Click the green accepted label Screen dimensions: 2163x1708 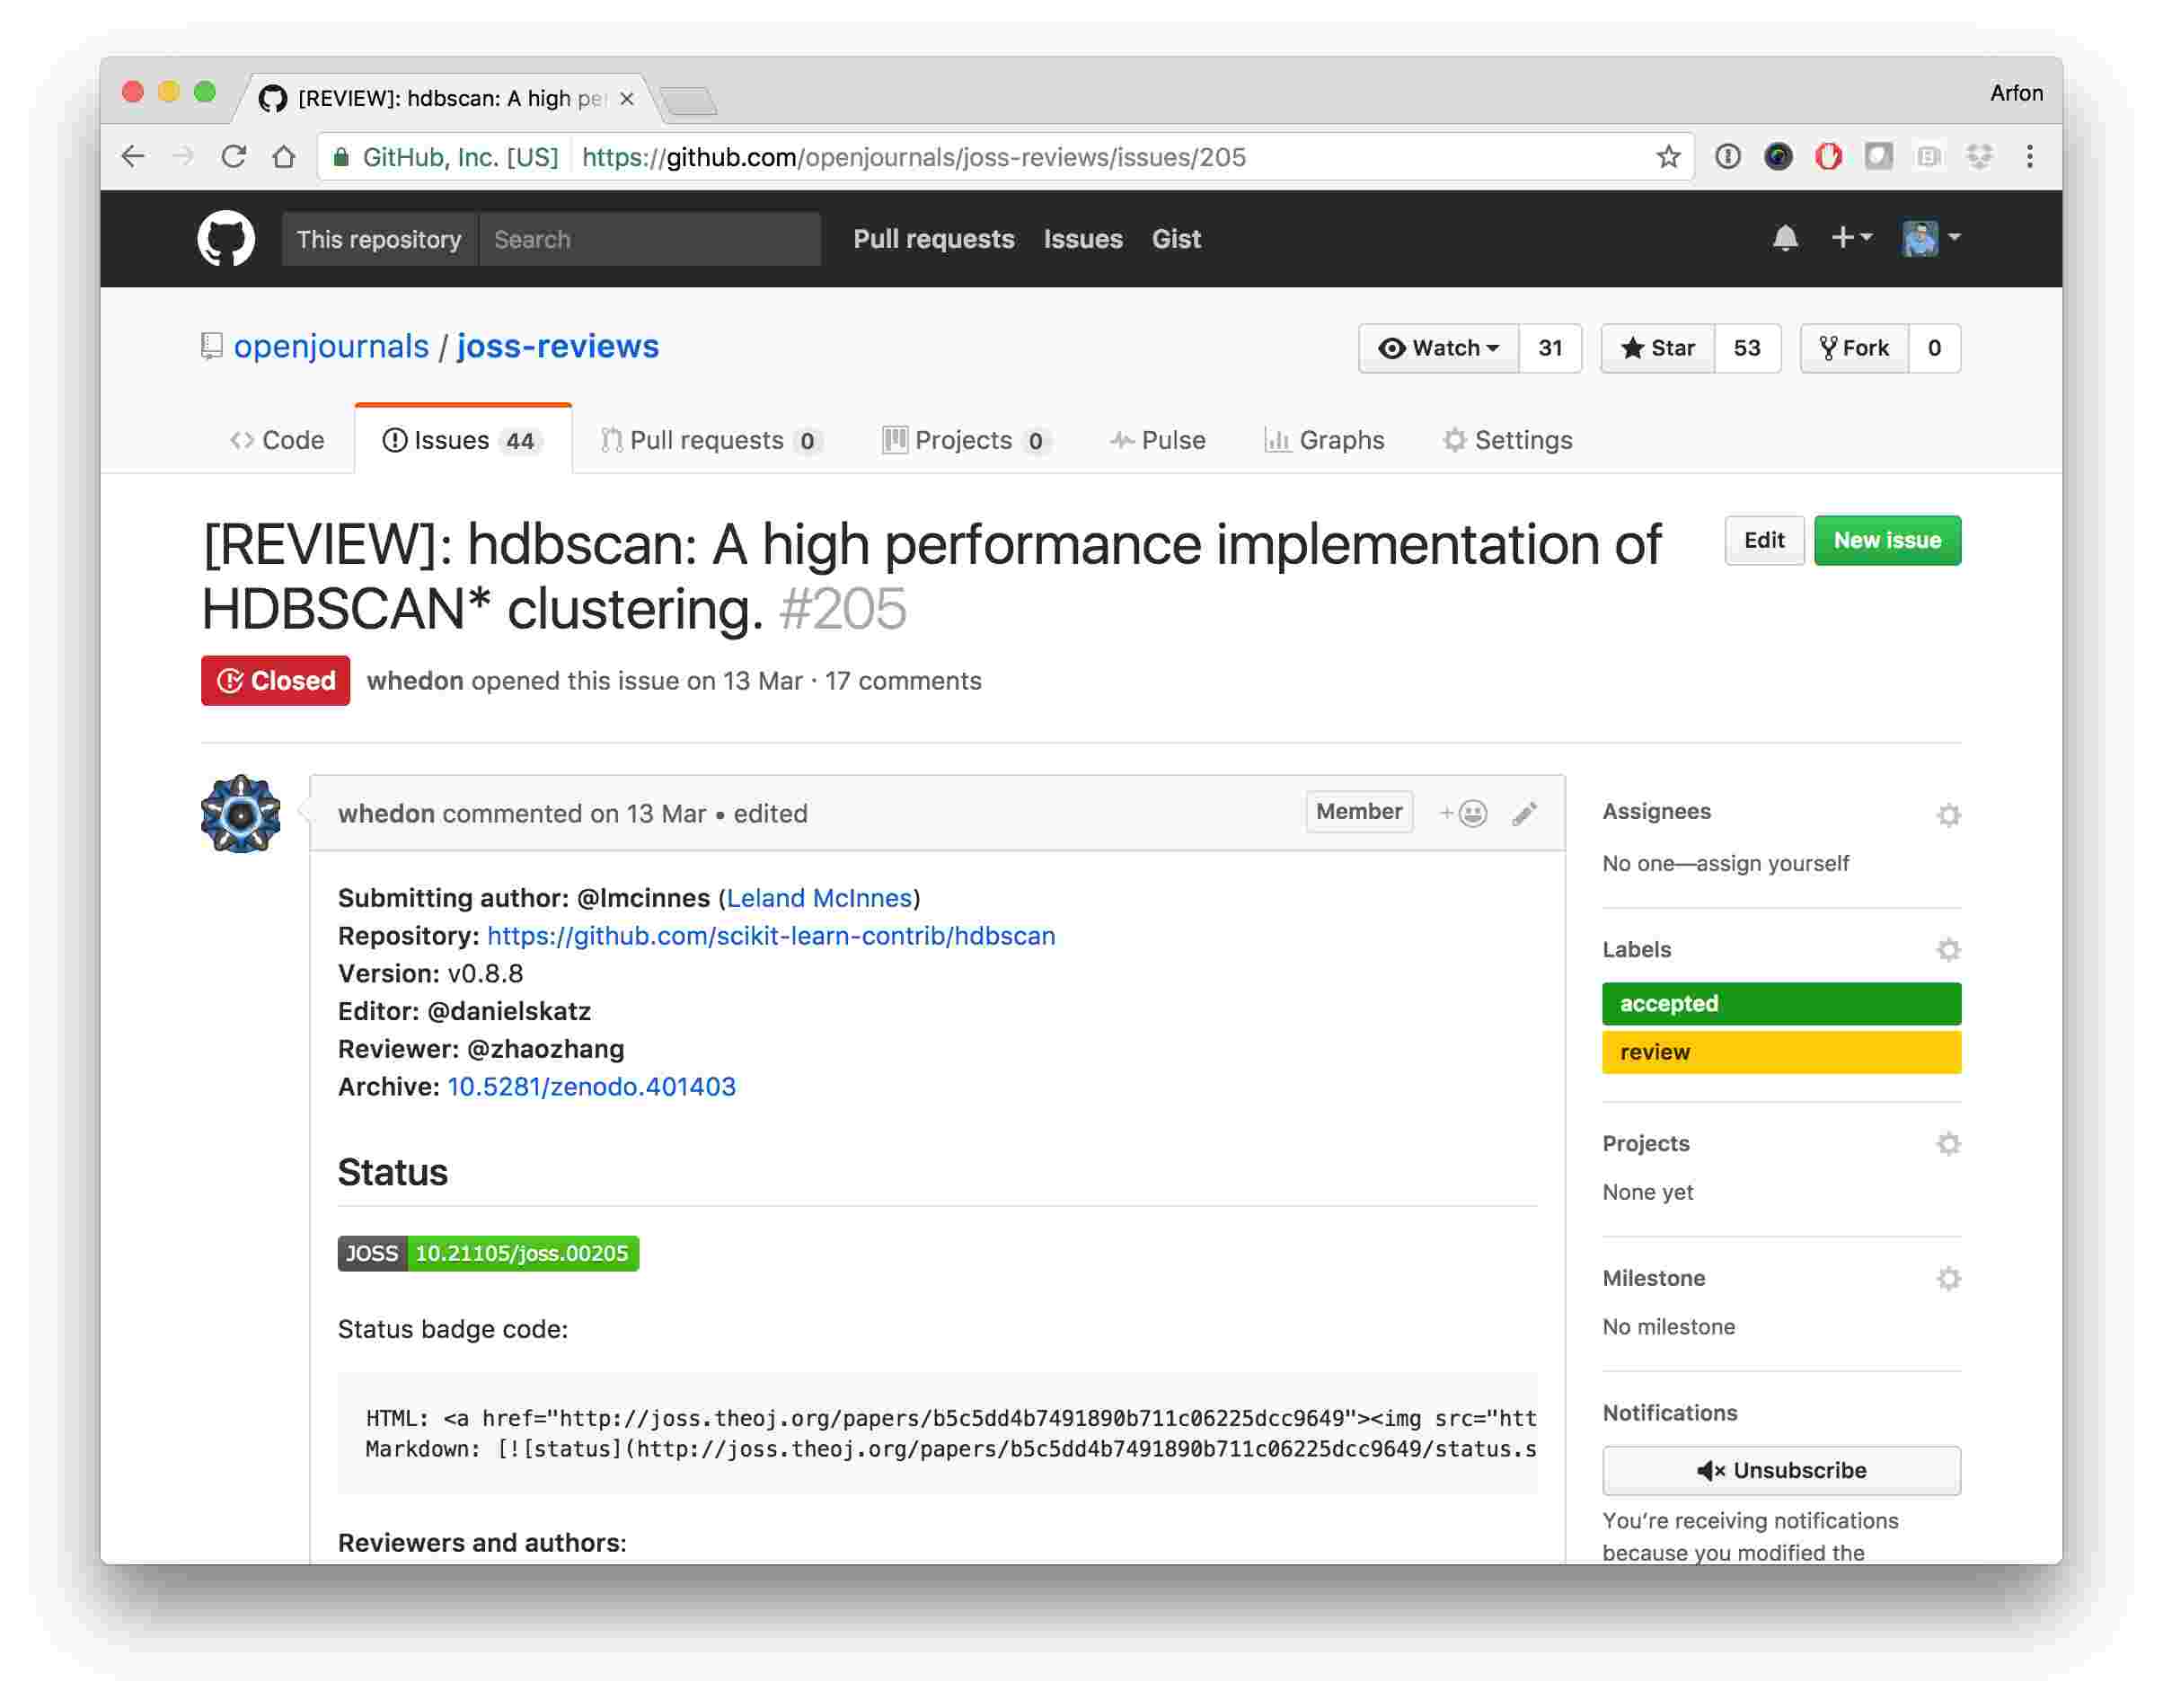coord(1781,1004)
